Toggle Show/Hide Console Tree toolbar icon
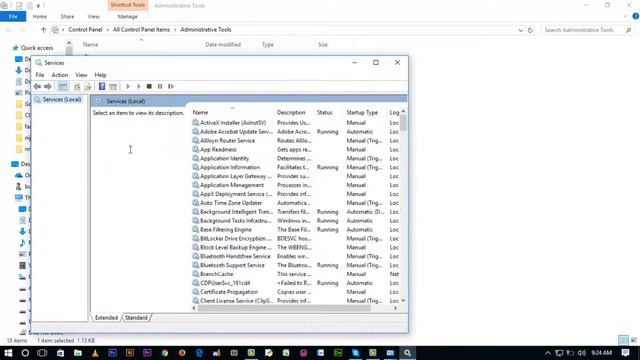The image size is (640, 360). click(x=63, y=87)
